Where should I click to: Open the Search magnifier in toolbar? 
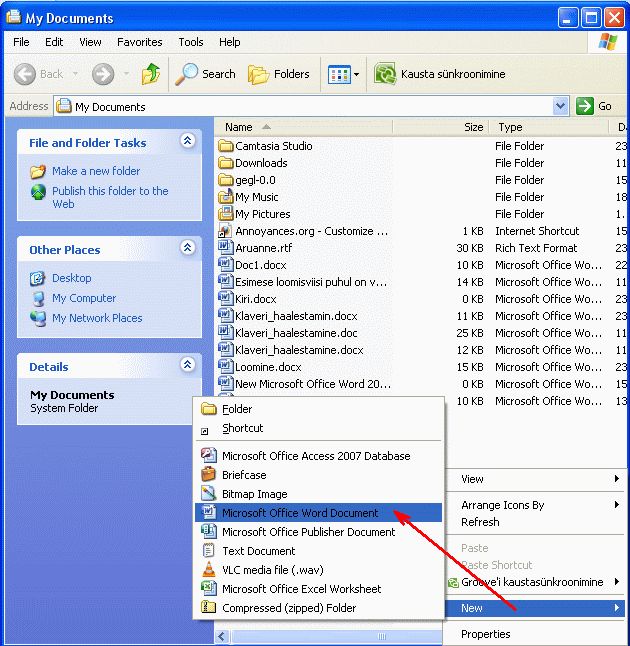click(186, 74)
